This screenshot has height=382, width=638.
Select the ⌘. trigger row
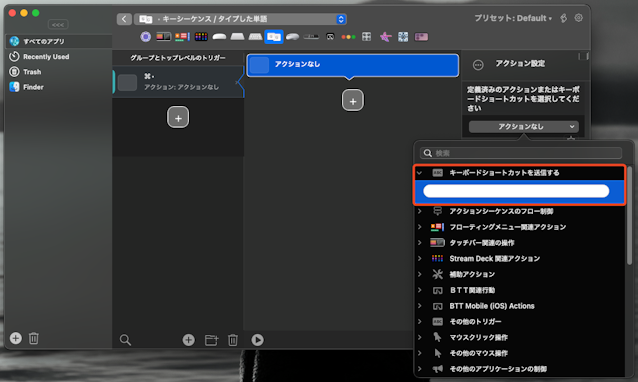[178, 82]
